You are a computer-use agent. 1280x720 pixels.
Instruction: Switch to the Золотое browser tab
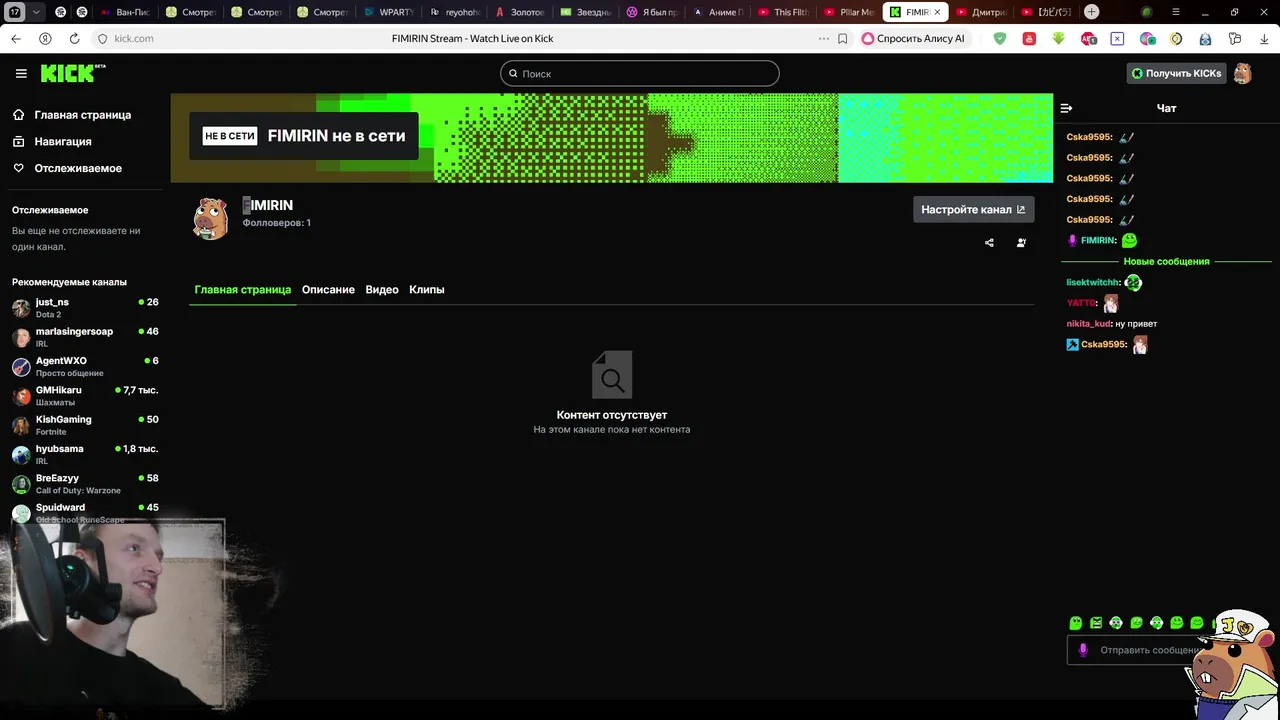tap(521, 12)
